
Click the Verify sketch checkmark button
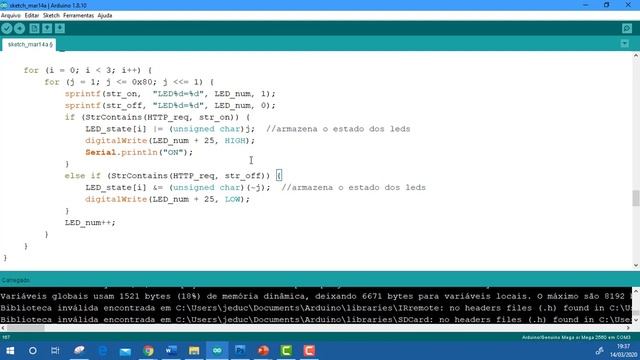coord(7,28)
